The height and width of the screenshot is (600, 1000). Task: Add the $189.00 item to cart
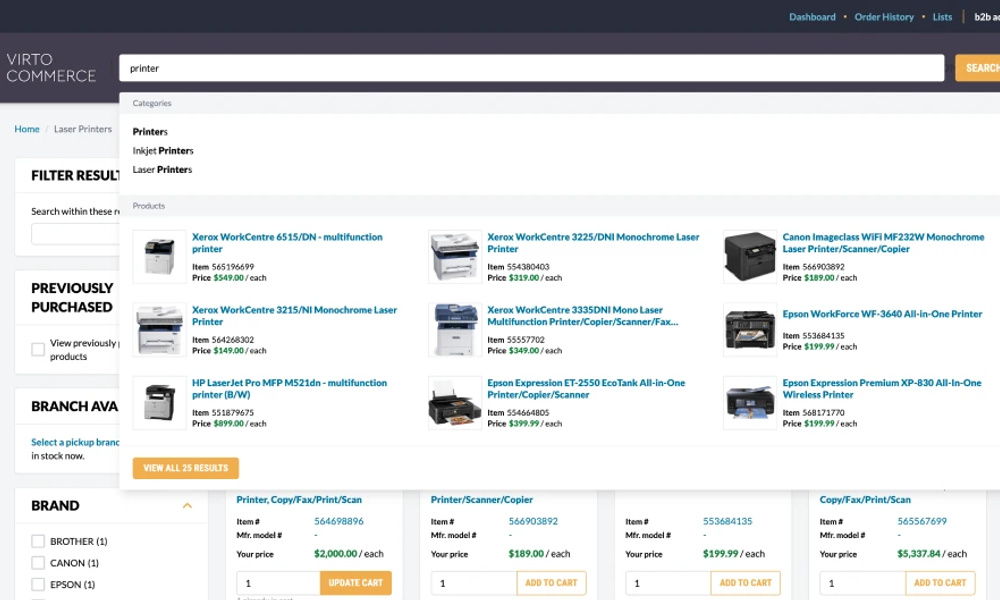click(550, 583)
